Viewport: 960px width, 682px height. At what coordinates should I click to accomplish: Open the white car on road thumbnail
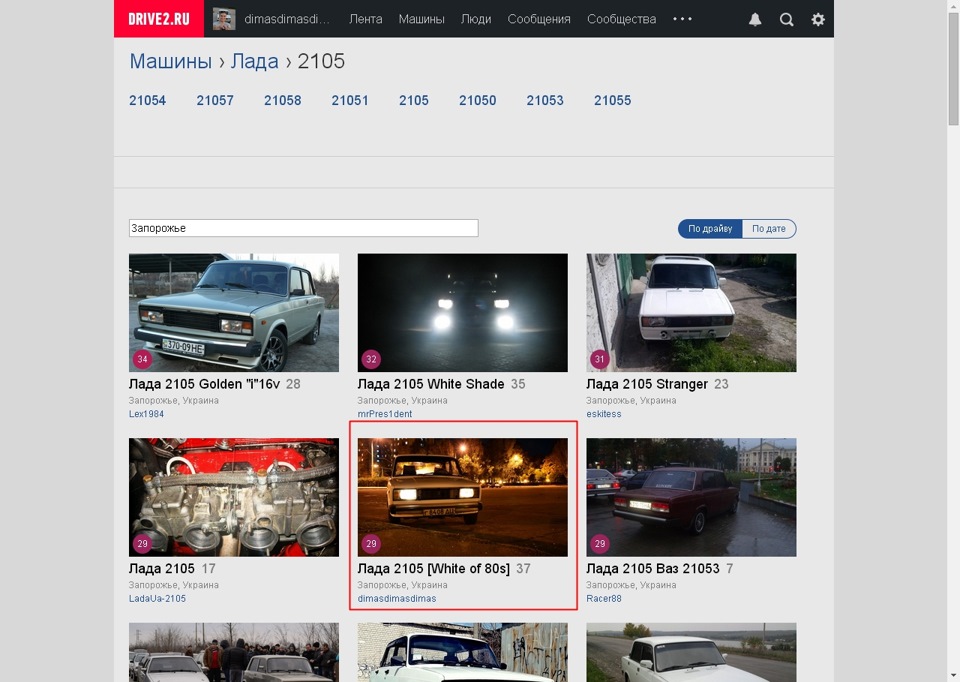691,652
